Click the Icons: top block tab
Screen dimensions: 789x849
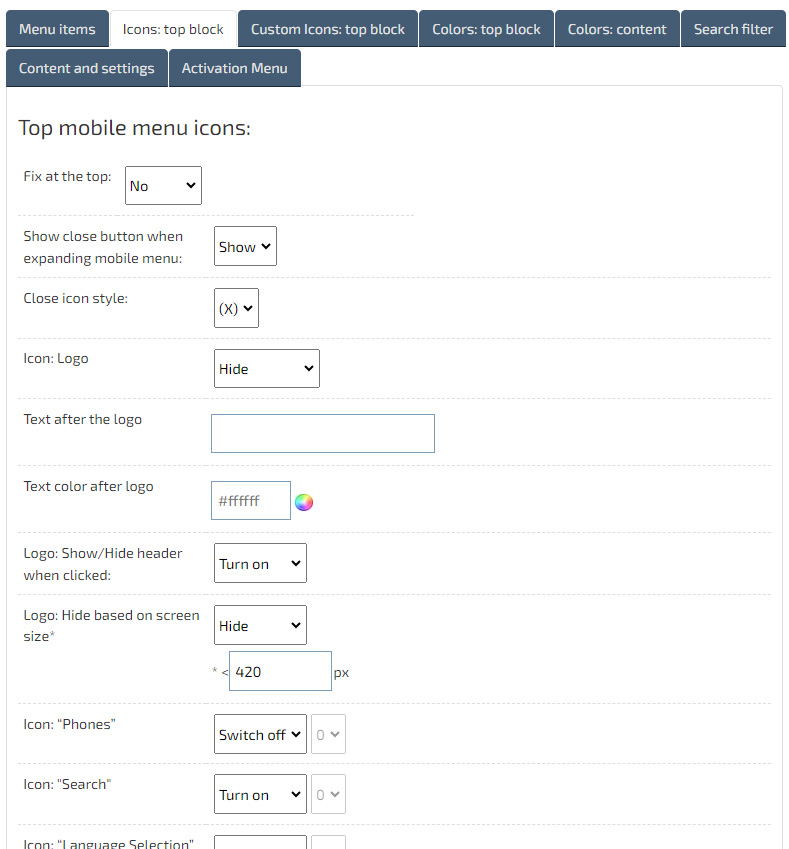click(x=173, y=29)
